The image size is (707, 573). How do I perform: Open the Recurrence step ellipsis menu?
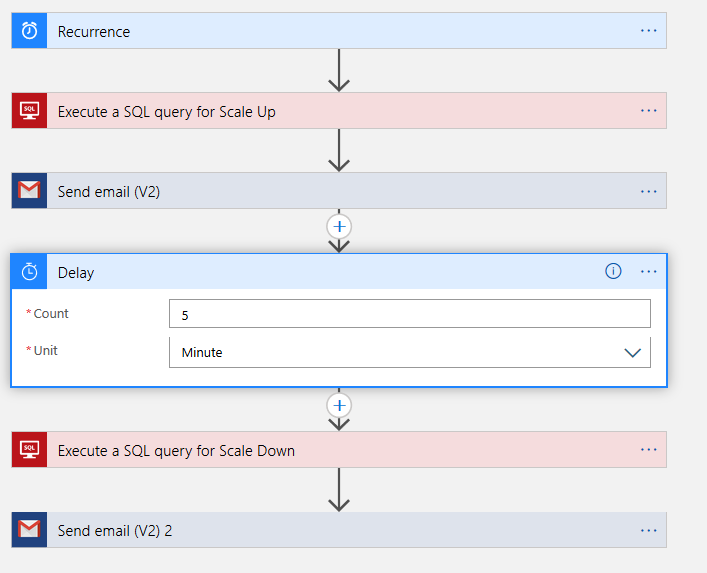pos(649,31)
